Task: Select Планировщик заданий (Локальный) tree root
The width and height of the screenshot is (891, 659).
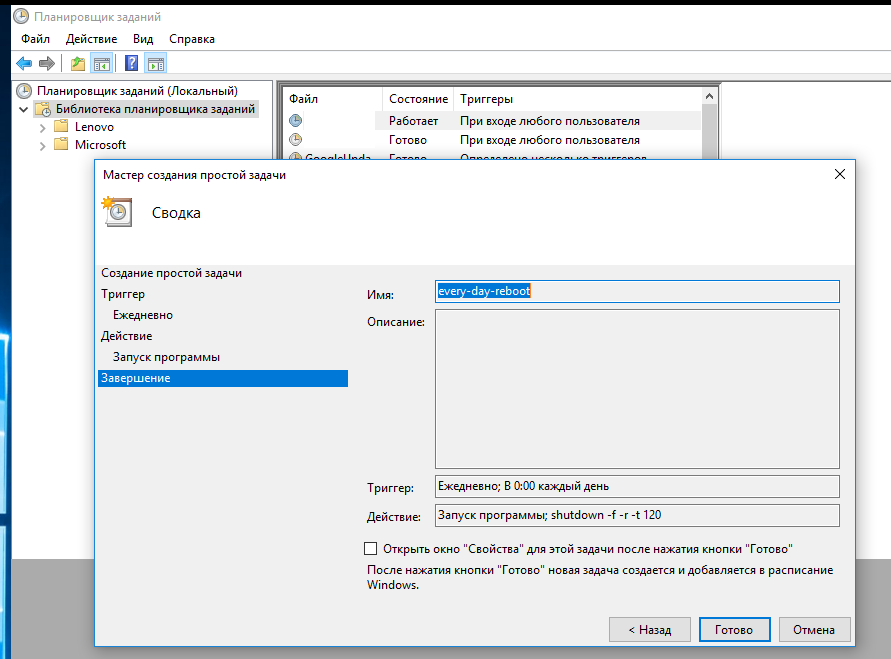Action: (137, 91)
